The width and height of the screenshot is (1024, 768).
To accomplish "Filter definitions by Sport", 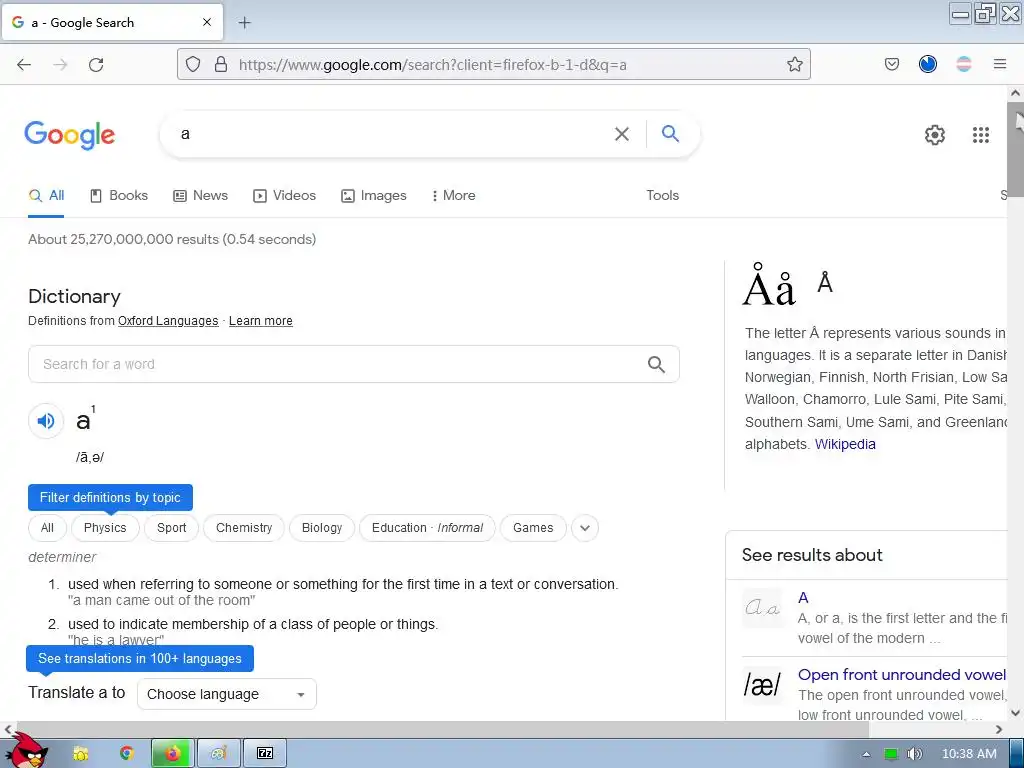I will tap(172, 528).
